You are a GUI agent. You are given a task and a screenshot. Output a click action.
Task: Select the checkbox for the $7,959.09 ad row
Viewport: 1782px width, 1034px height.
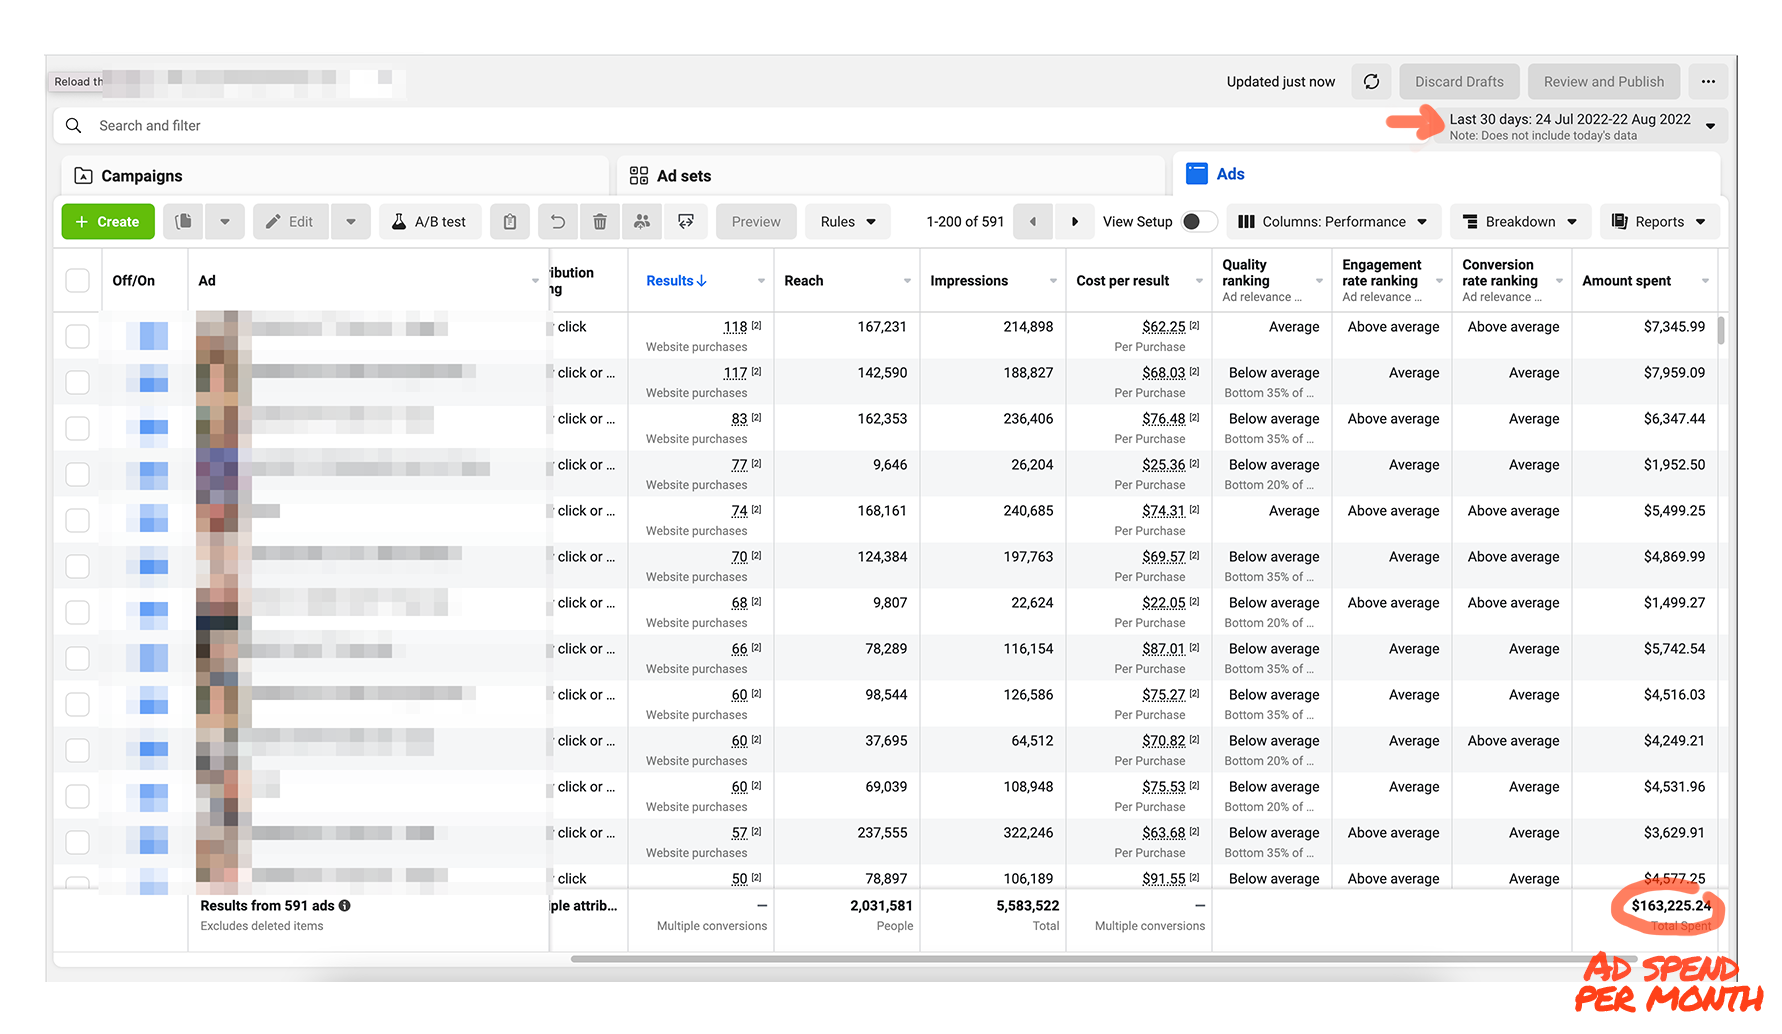pos(77,382)
